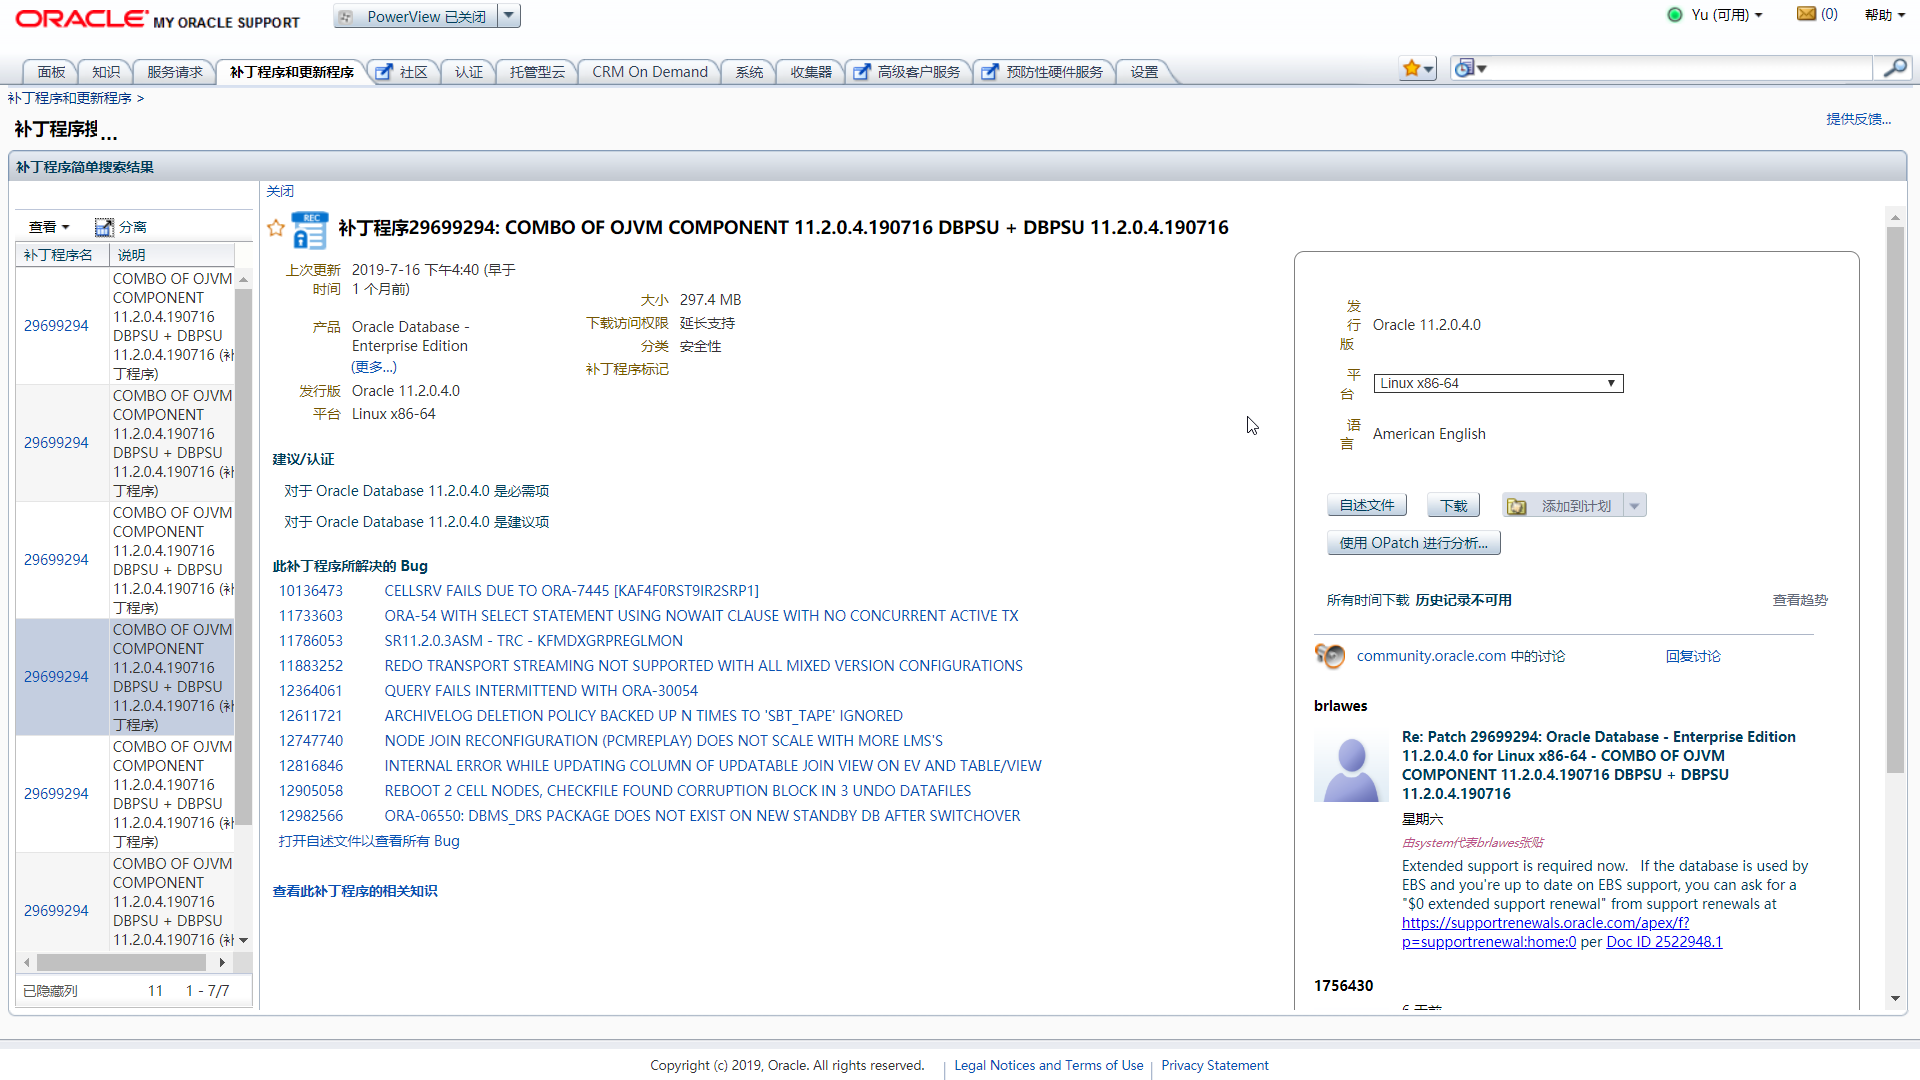This screenshot has height=1080, width=1920.
Task: Toggle the favorite star beside patch 29699294 title
Action: tap(276, 228)
